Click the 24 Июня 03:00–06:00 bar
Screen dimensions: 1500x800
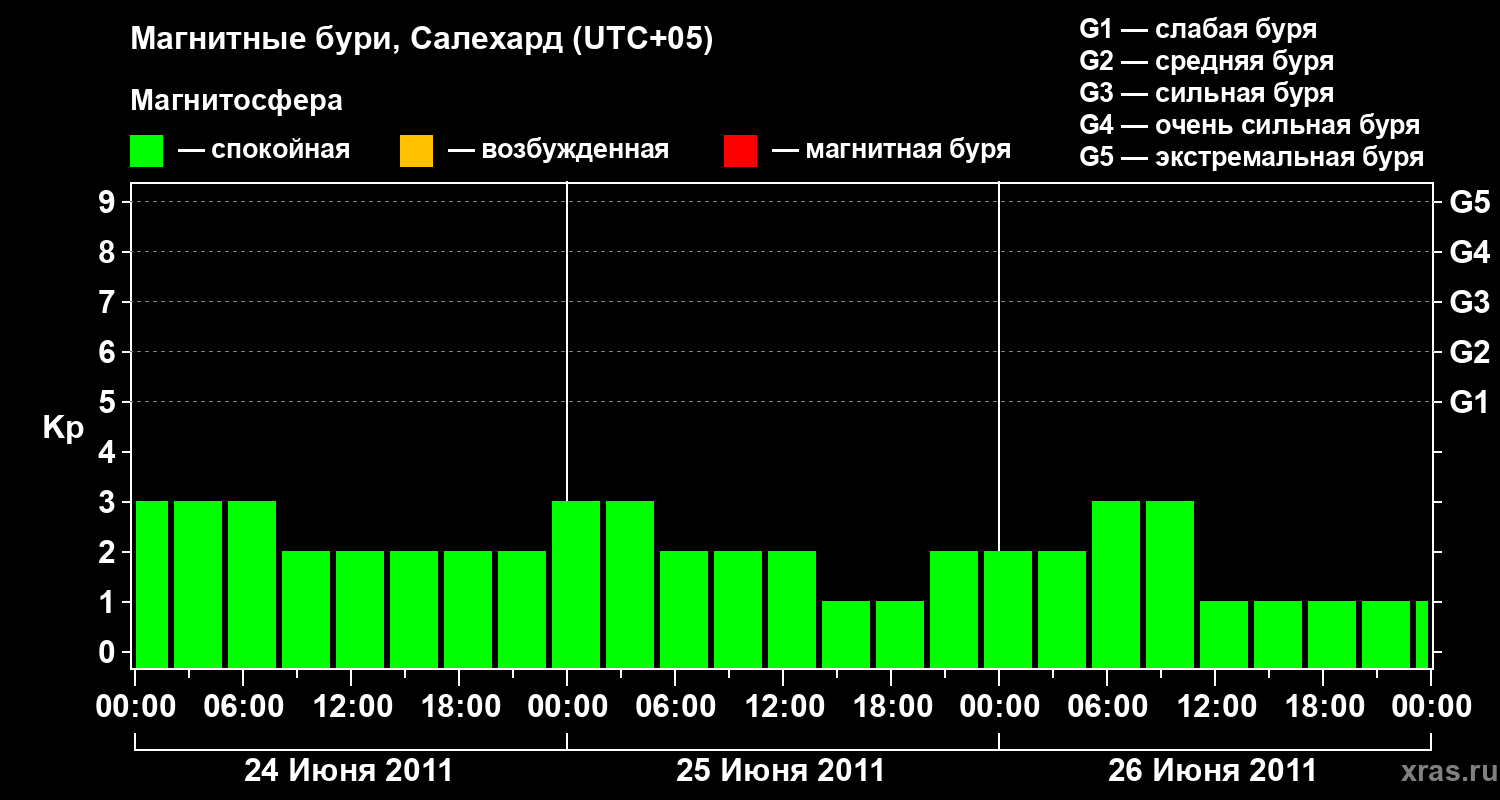[x=198, y=584]
